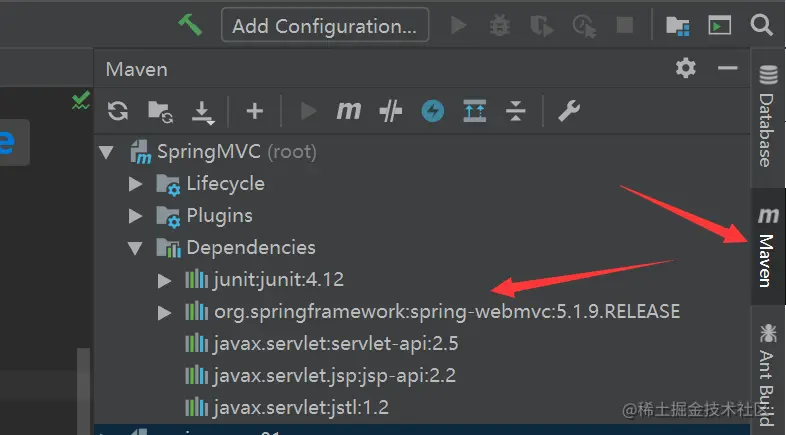Click the folder icon beside Plugins
Image resolution: width=786 pixels, height=435 pixels.
[168, 216]
